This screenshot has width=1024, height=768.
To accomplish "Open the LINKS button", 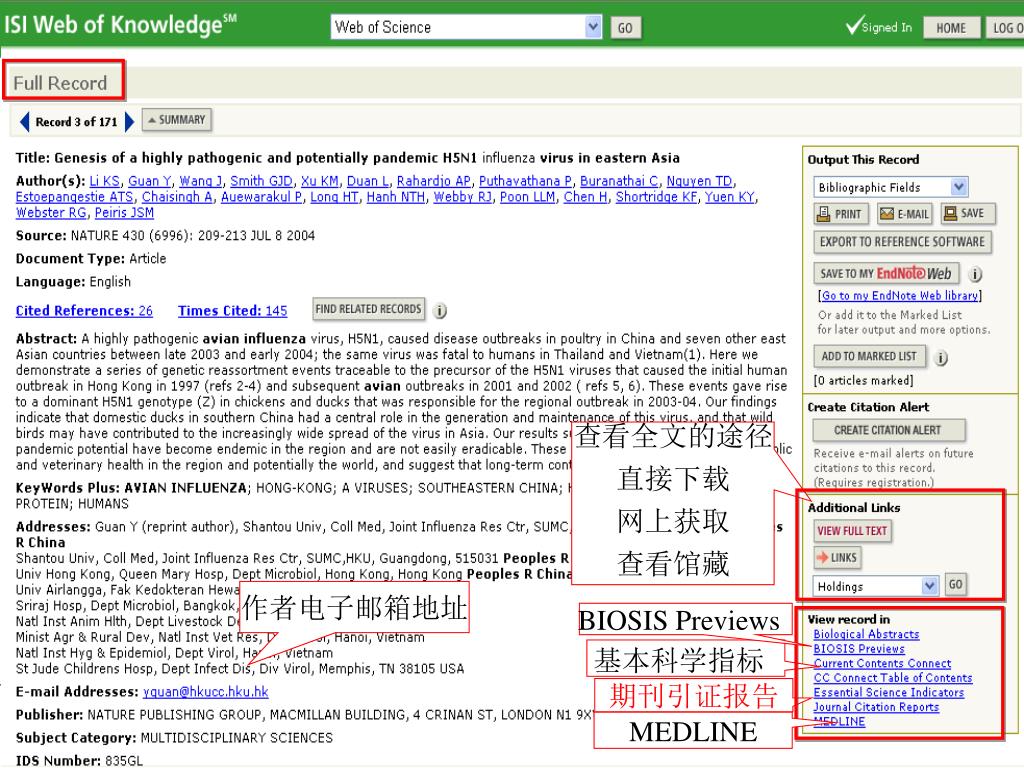I will click(837, 558).
